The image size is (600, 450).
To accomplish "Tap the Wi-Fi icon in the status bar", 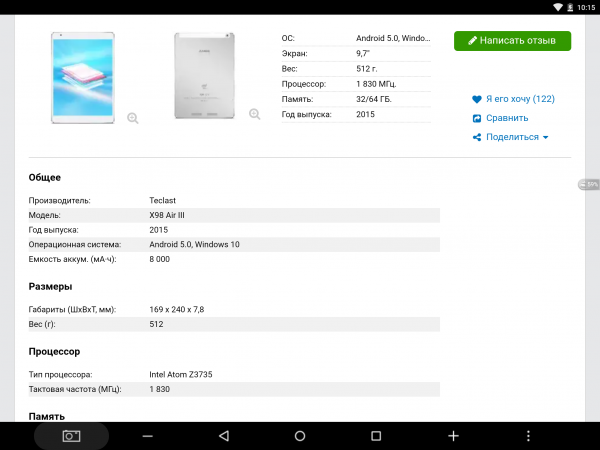I will pyautogui.click(x=557, y=6).
